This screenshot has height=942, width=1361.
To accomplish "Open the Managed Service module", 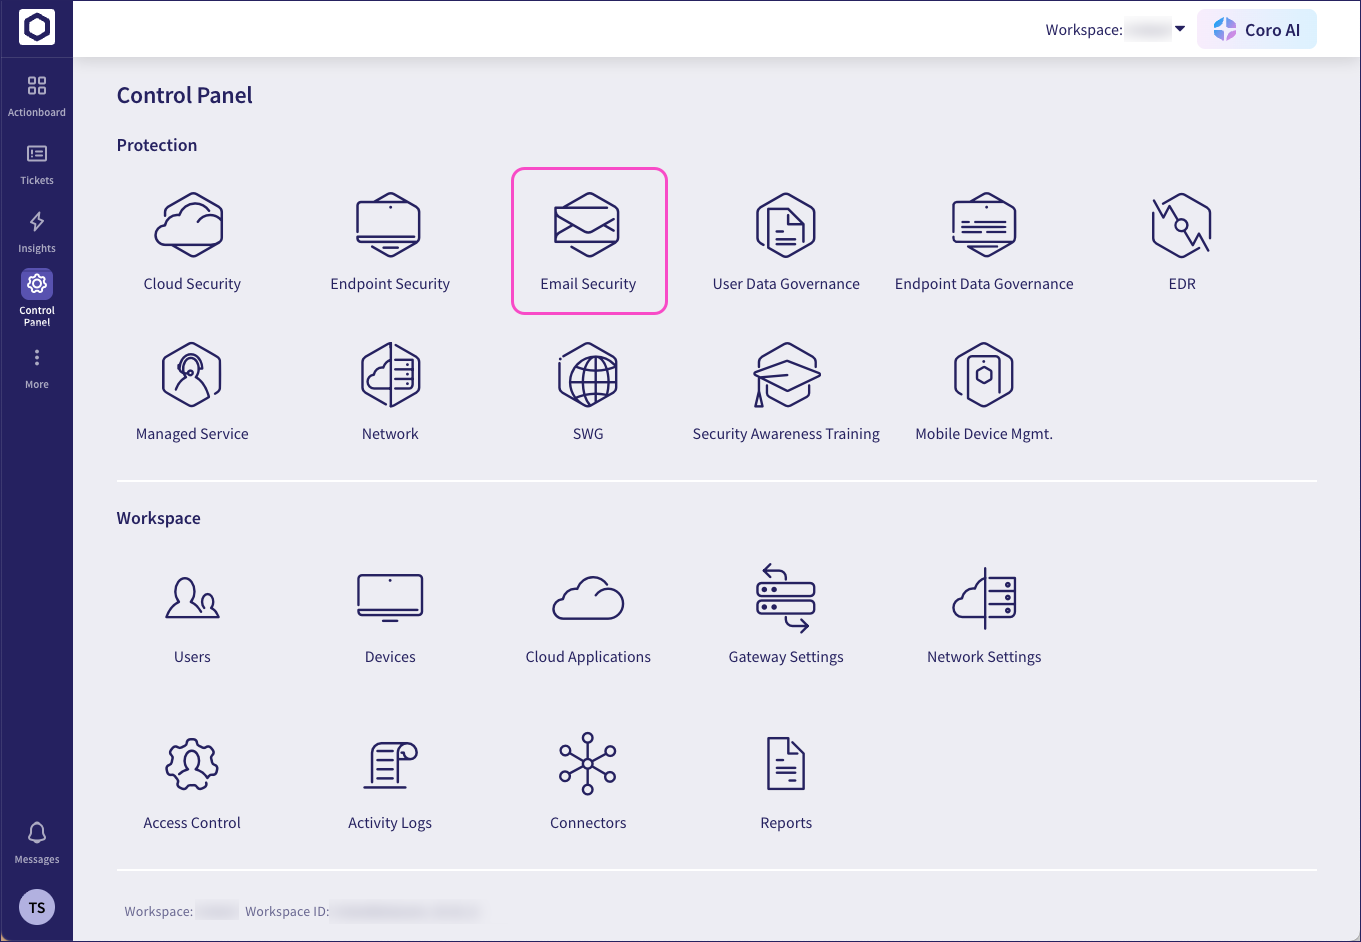I will [192, 390].
